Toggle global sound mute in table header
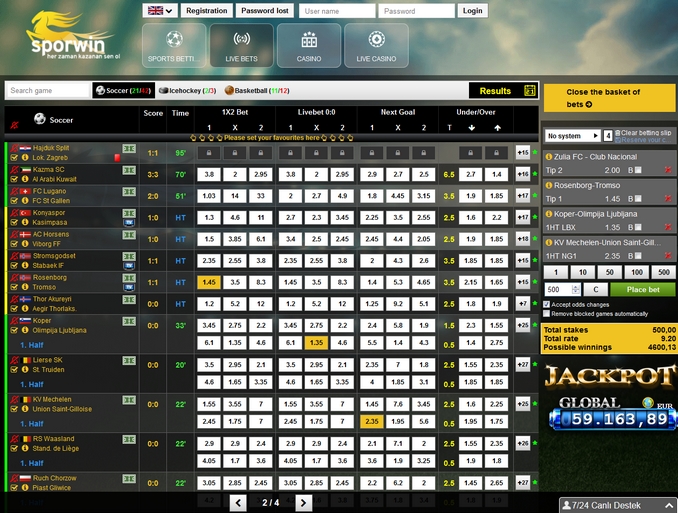 tap(14, 125)
